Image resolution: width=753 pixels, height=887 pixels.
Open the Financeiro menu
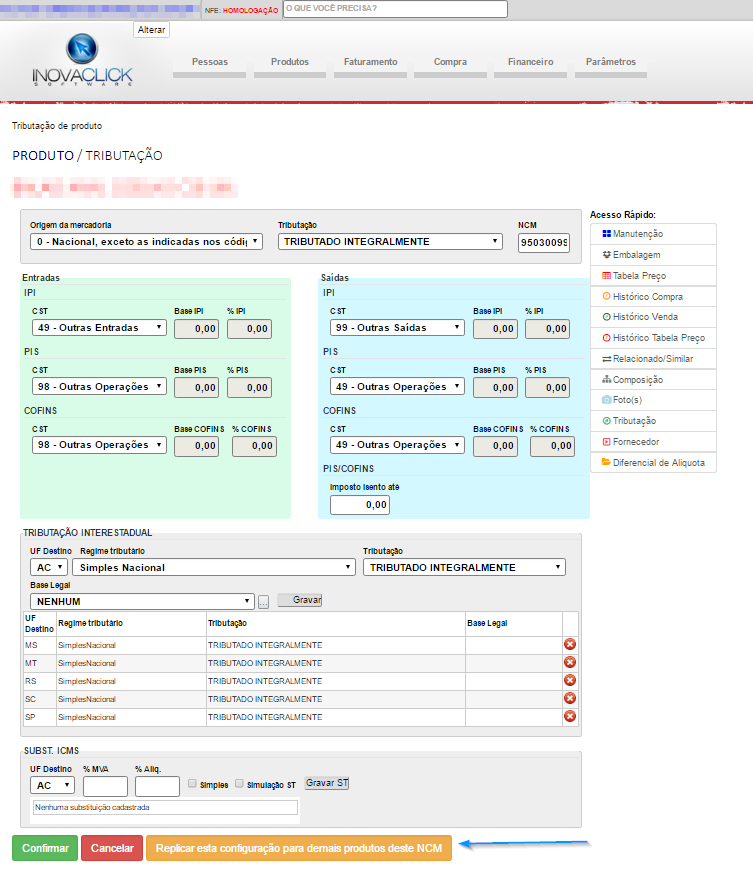tap(530, 62)
